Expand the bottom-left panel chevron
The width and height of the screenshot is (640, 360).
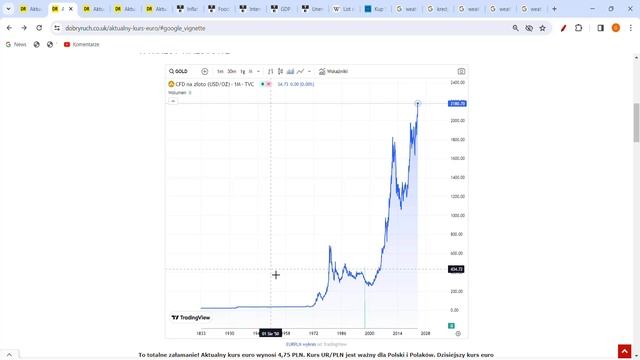click(9, 355)
